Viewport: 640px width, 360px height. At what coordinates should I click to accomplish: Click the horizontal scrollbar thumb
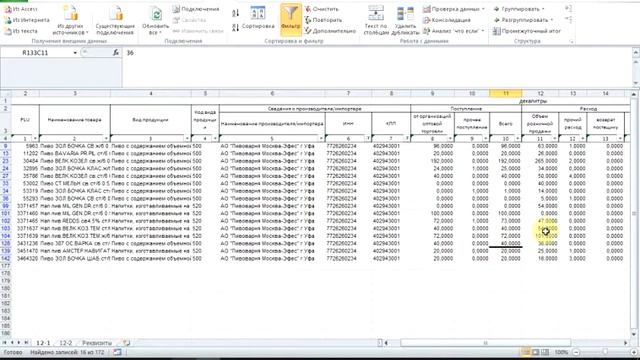tap(485, 343)
